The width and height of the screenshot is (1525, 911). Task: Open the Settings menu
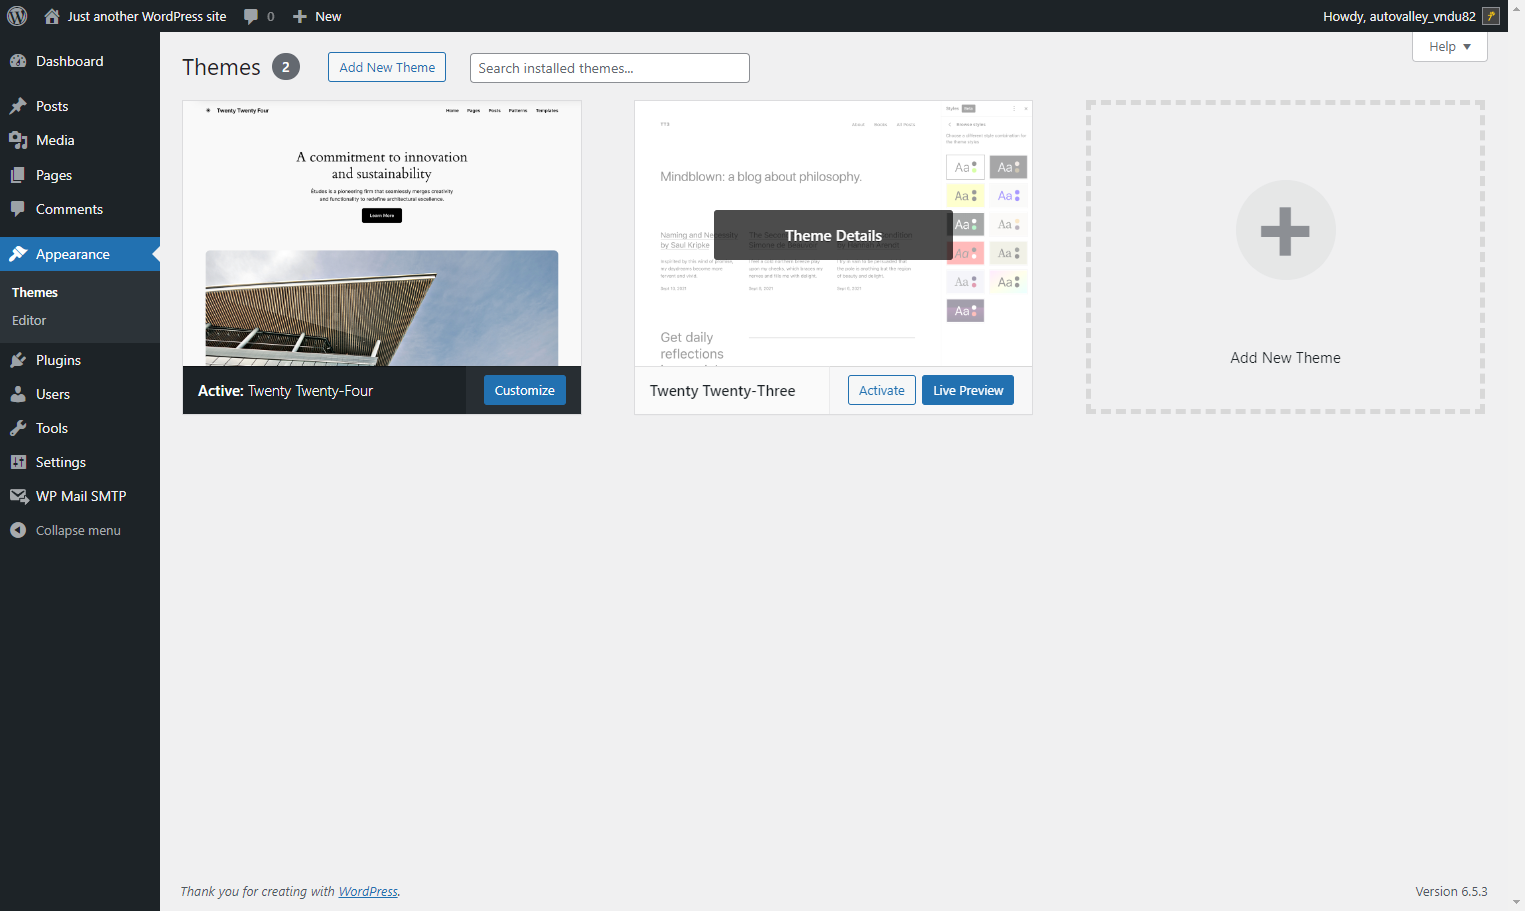[x=80, y=462]
